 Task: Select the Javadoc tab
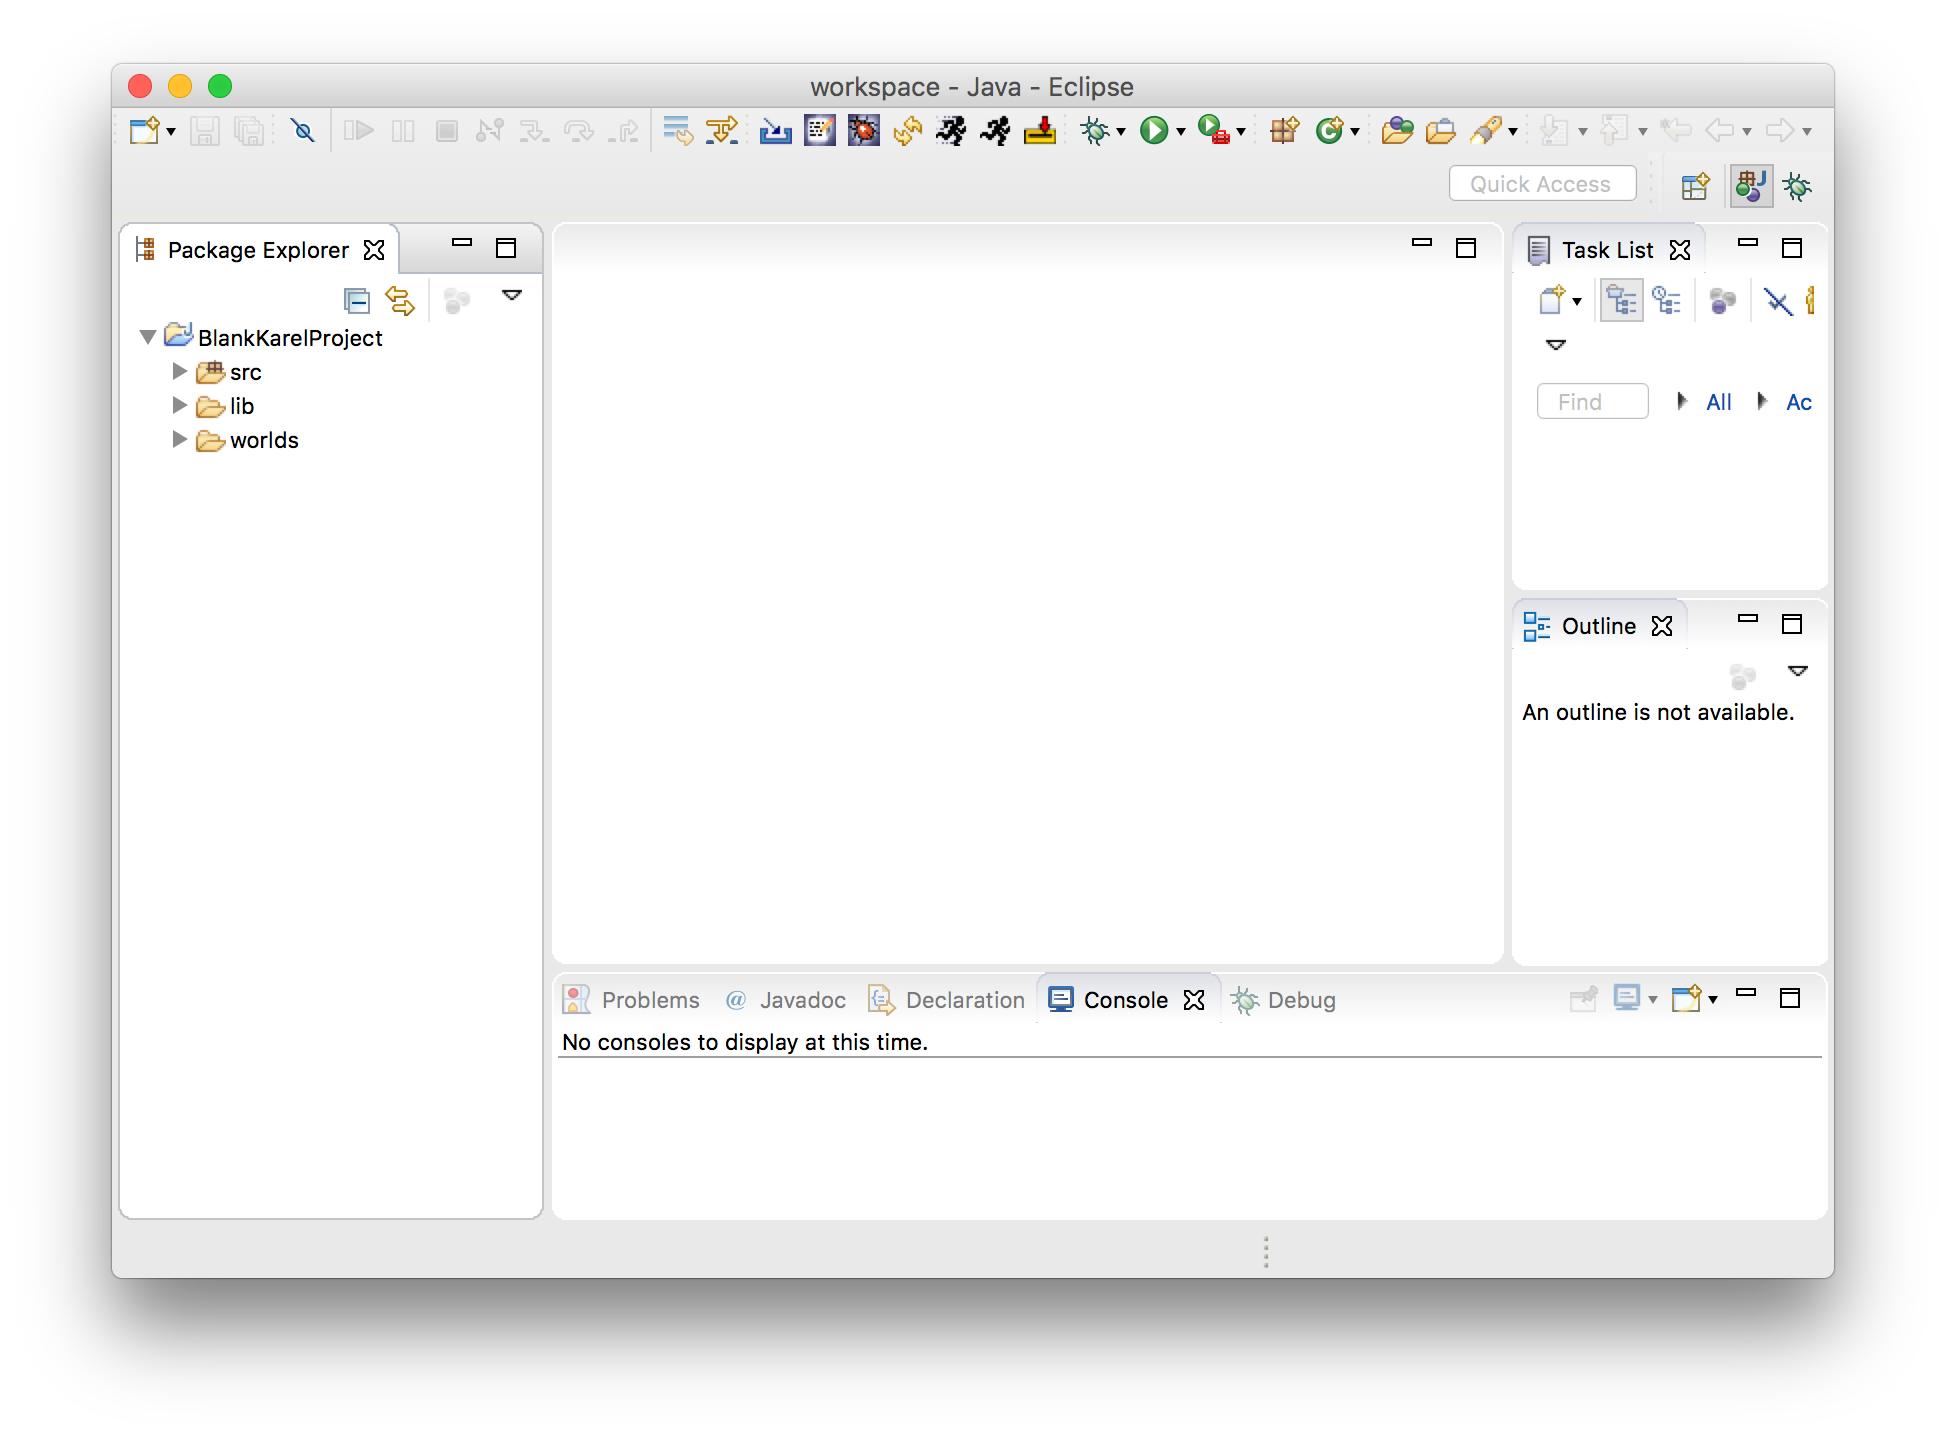(785, 999)
